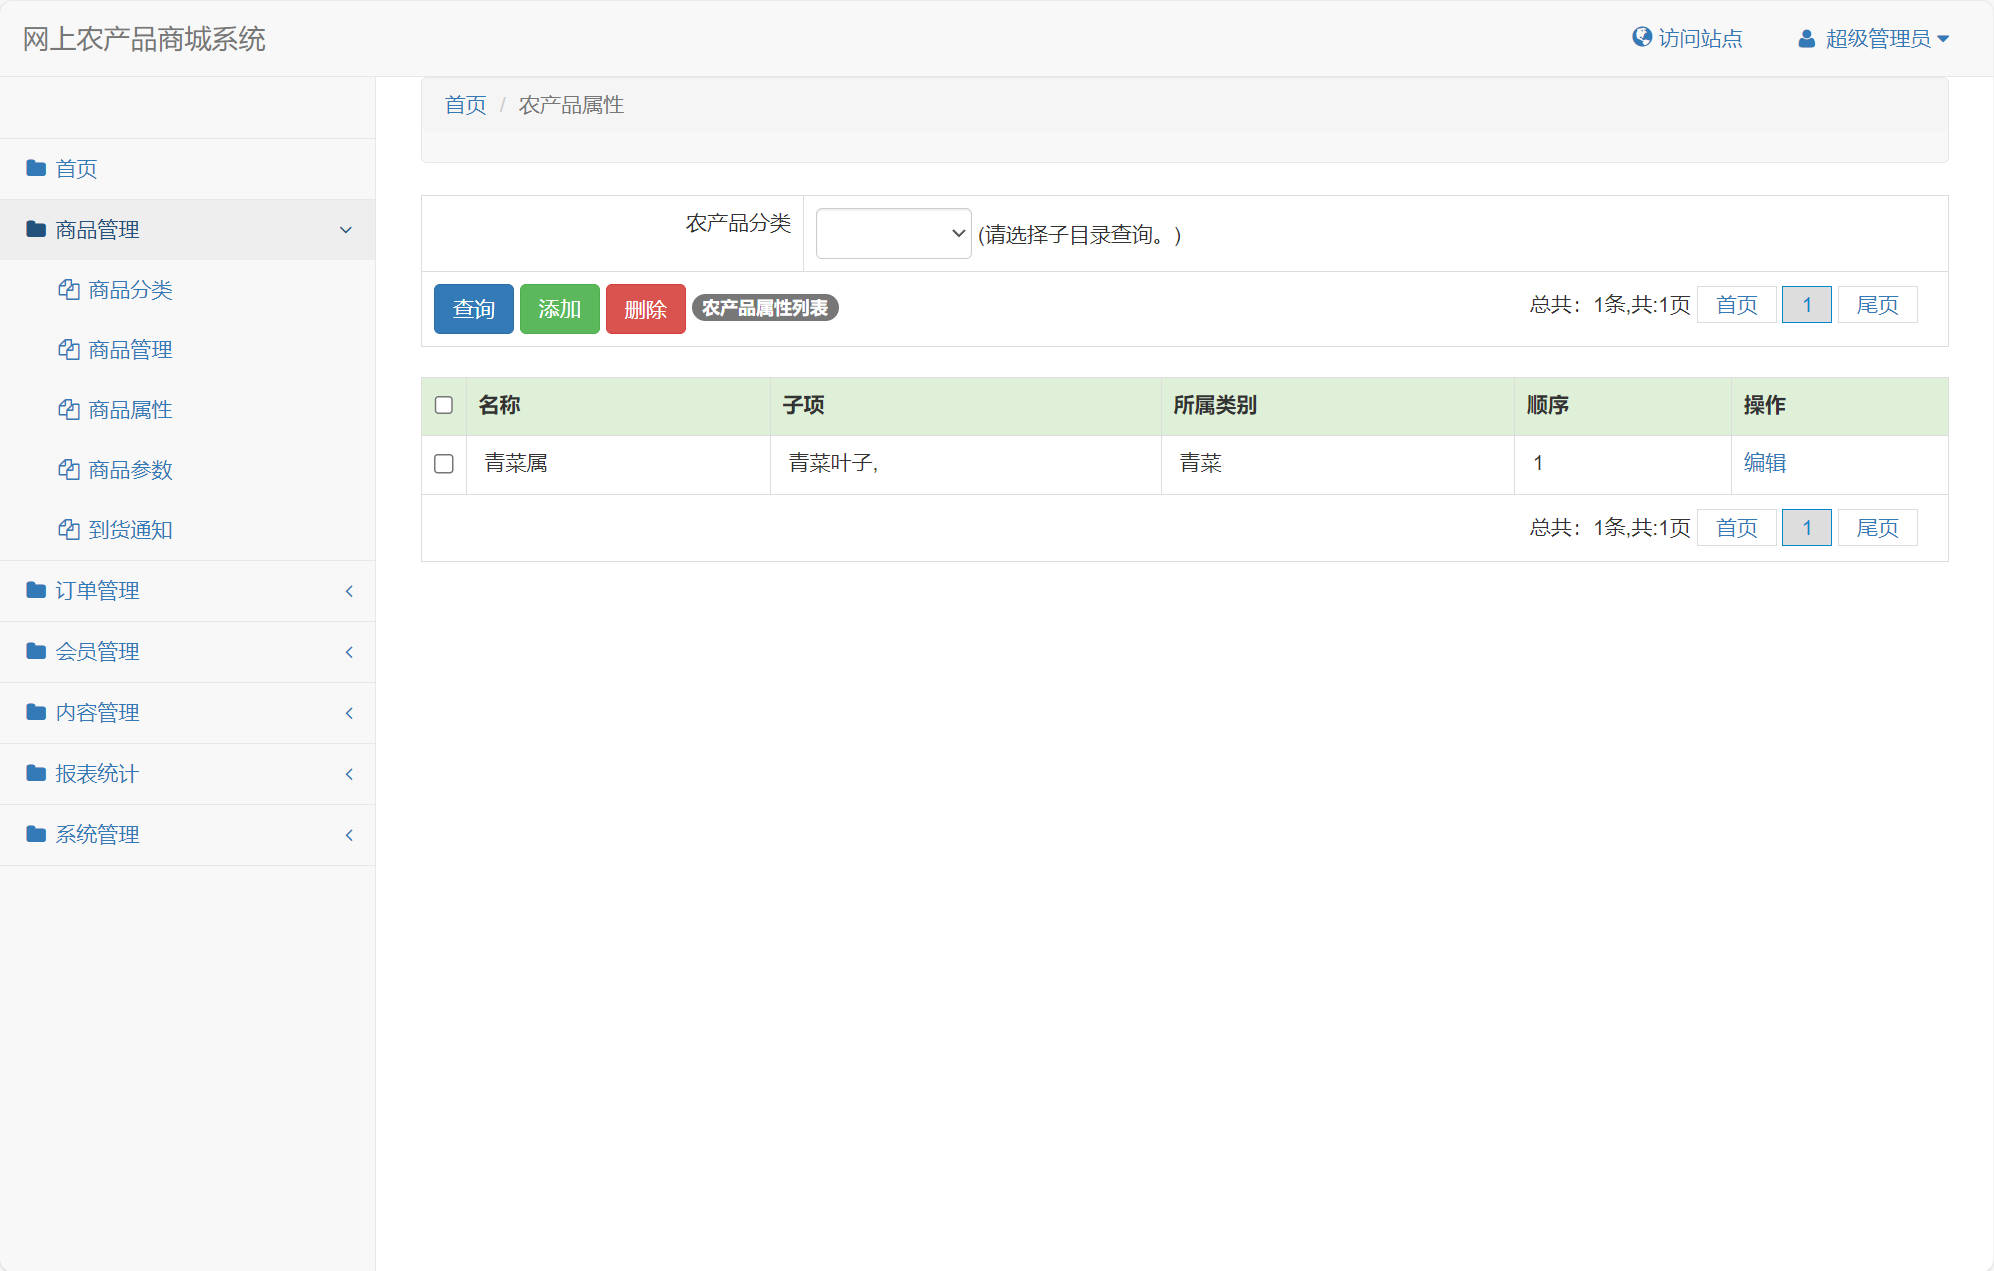This screenshot has width=1994, height=1271.
Task: Open the 系统管理 menu item
Action: click(x=98, y=834)
